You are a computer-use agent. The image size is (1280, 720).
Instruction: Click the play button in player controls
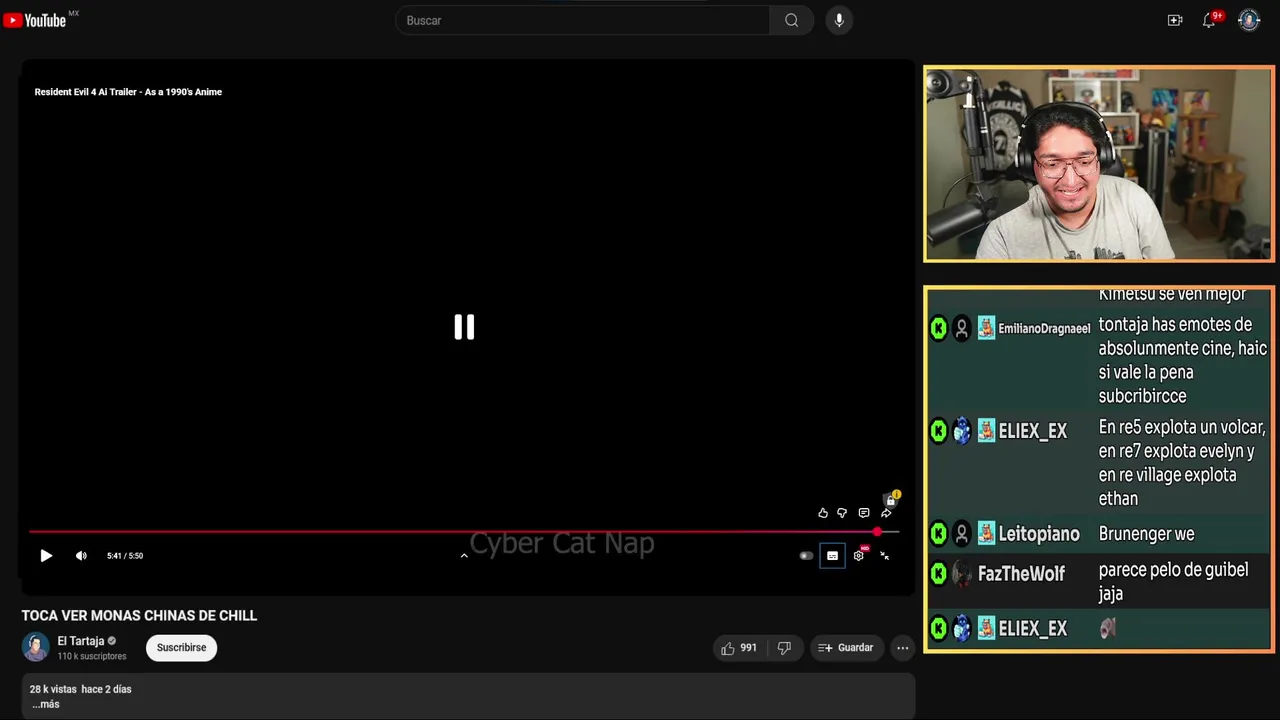pyautogui.click(x=46, y=556)
